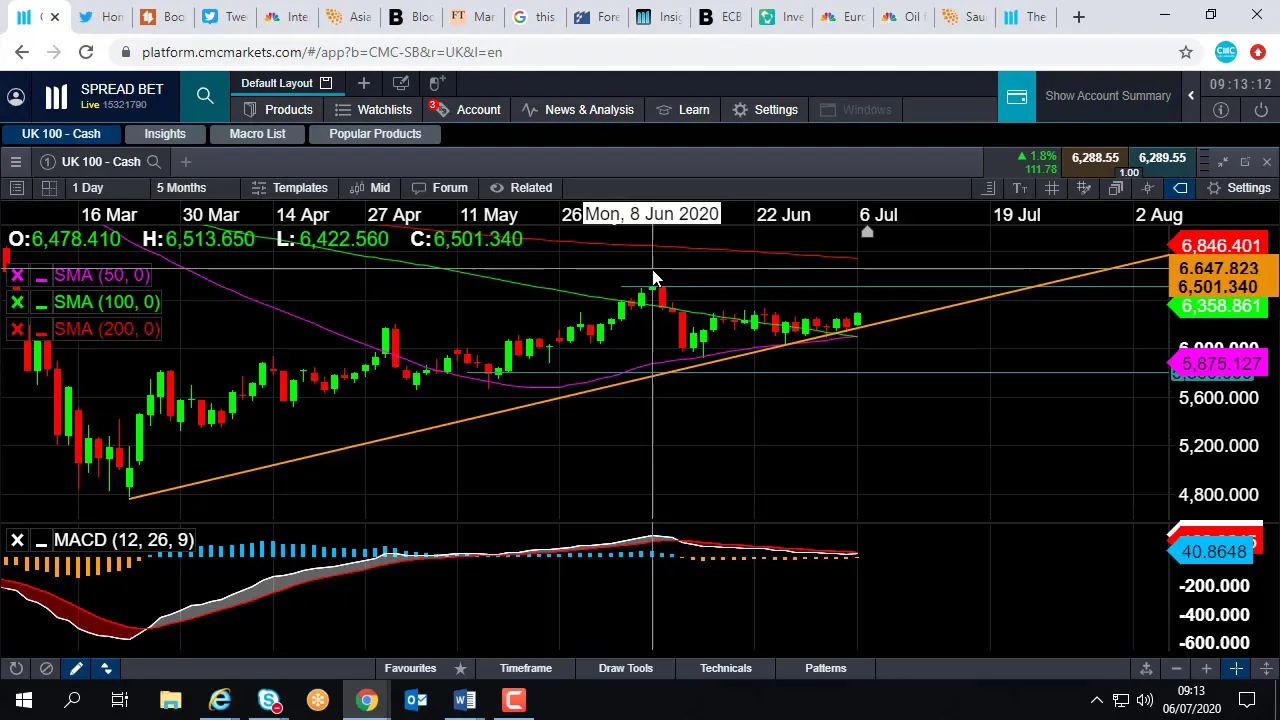
Task: Click the list view icon beside 1 Day
Action: 17,188
